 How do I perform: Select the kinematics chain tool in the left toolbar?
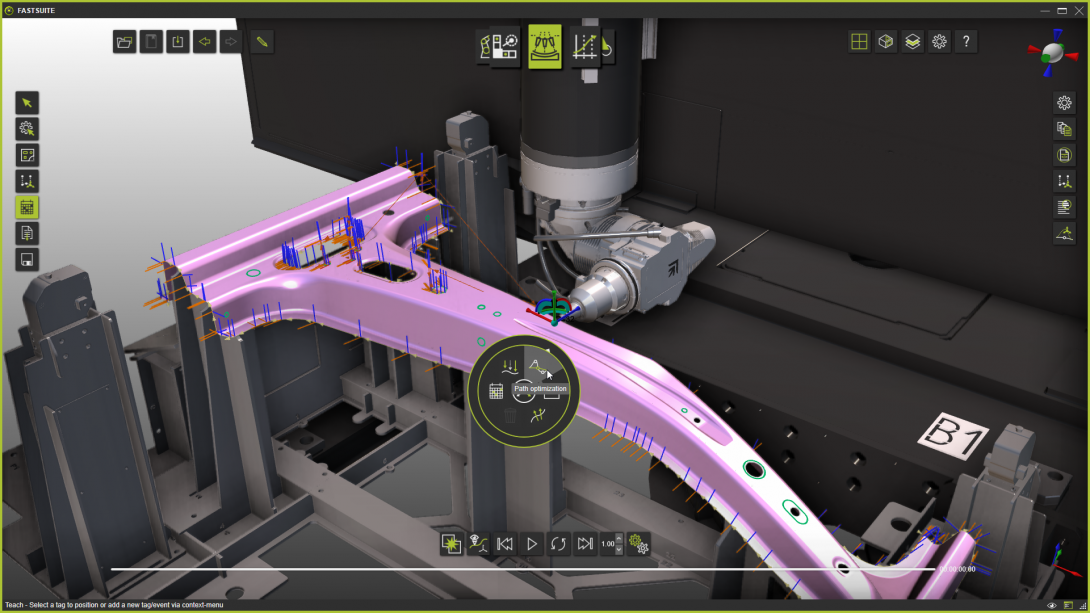tap(27, 180)
